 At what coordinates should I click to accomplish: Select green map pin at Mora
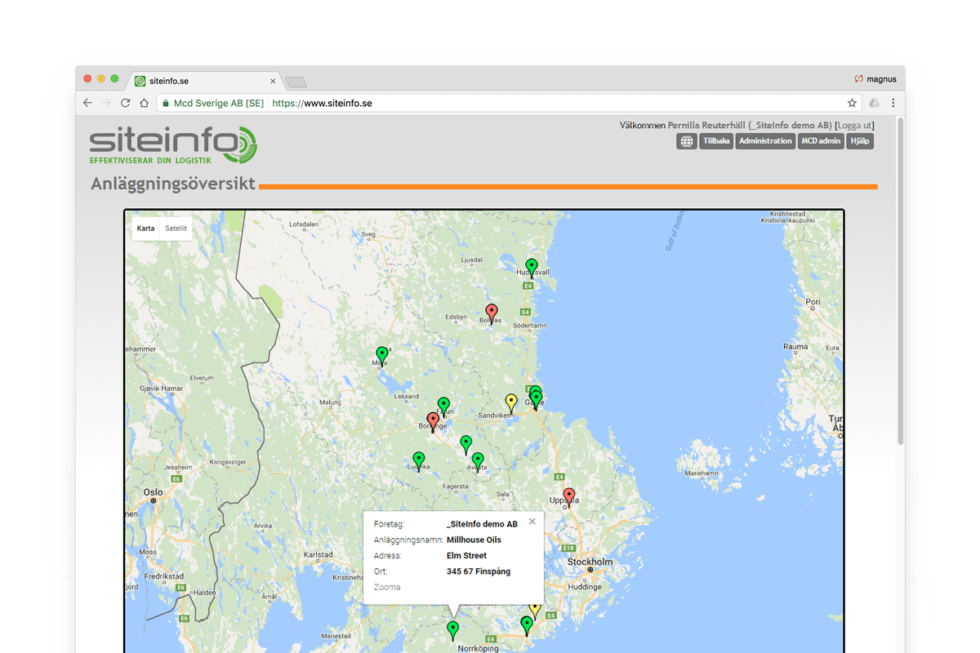(382, 356)
